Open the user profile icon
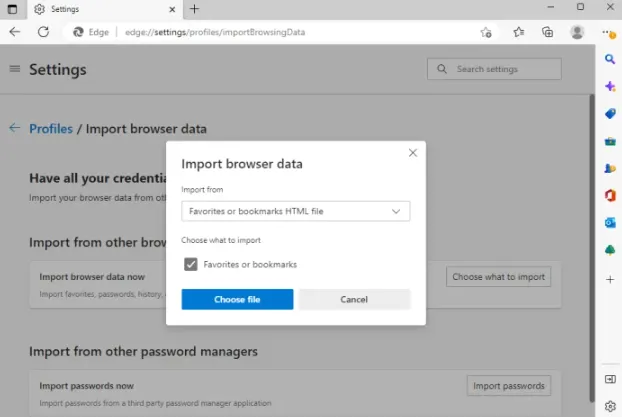Viewport: 622px width, 417px height. pos(577,32)
